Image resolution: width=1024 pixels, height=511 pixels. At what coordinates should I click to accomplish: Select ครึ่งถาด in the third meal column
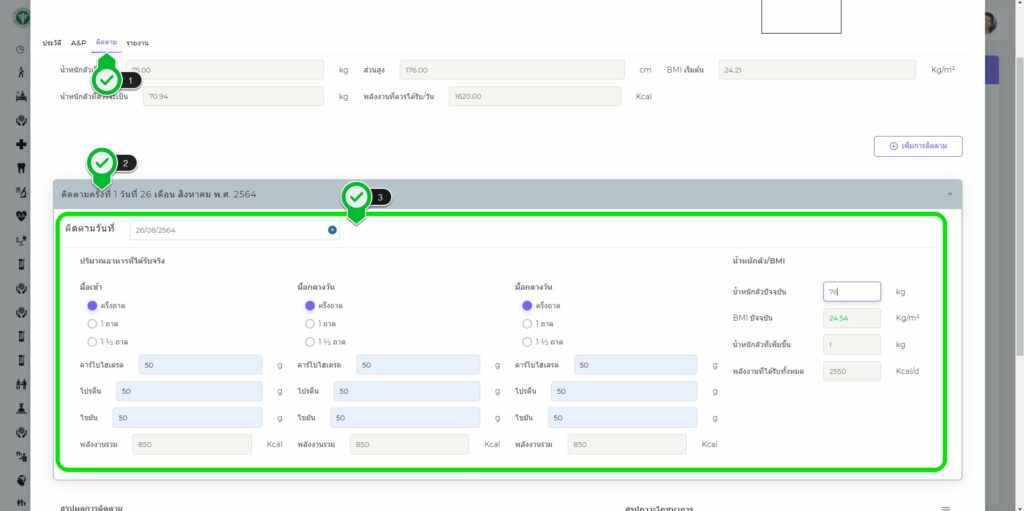click(527, 306)
